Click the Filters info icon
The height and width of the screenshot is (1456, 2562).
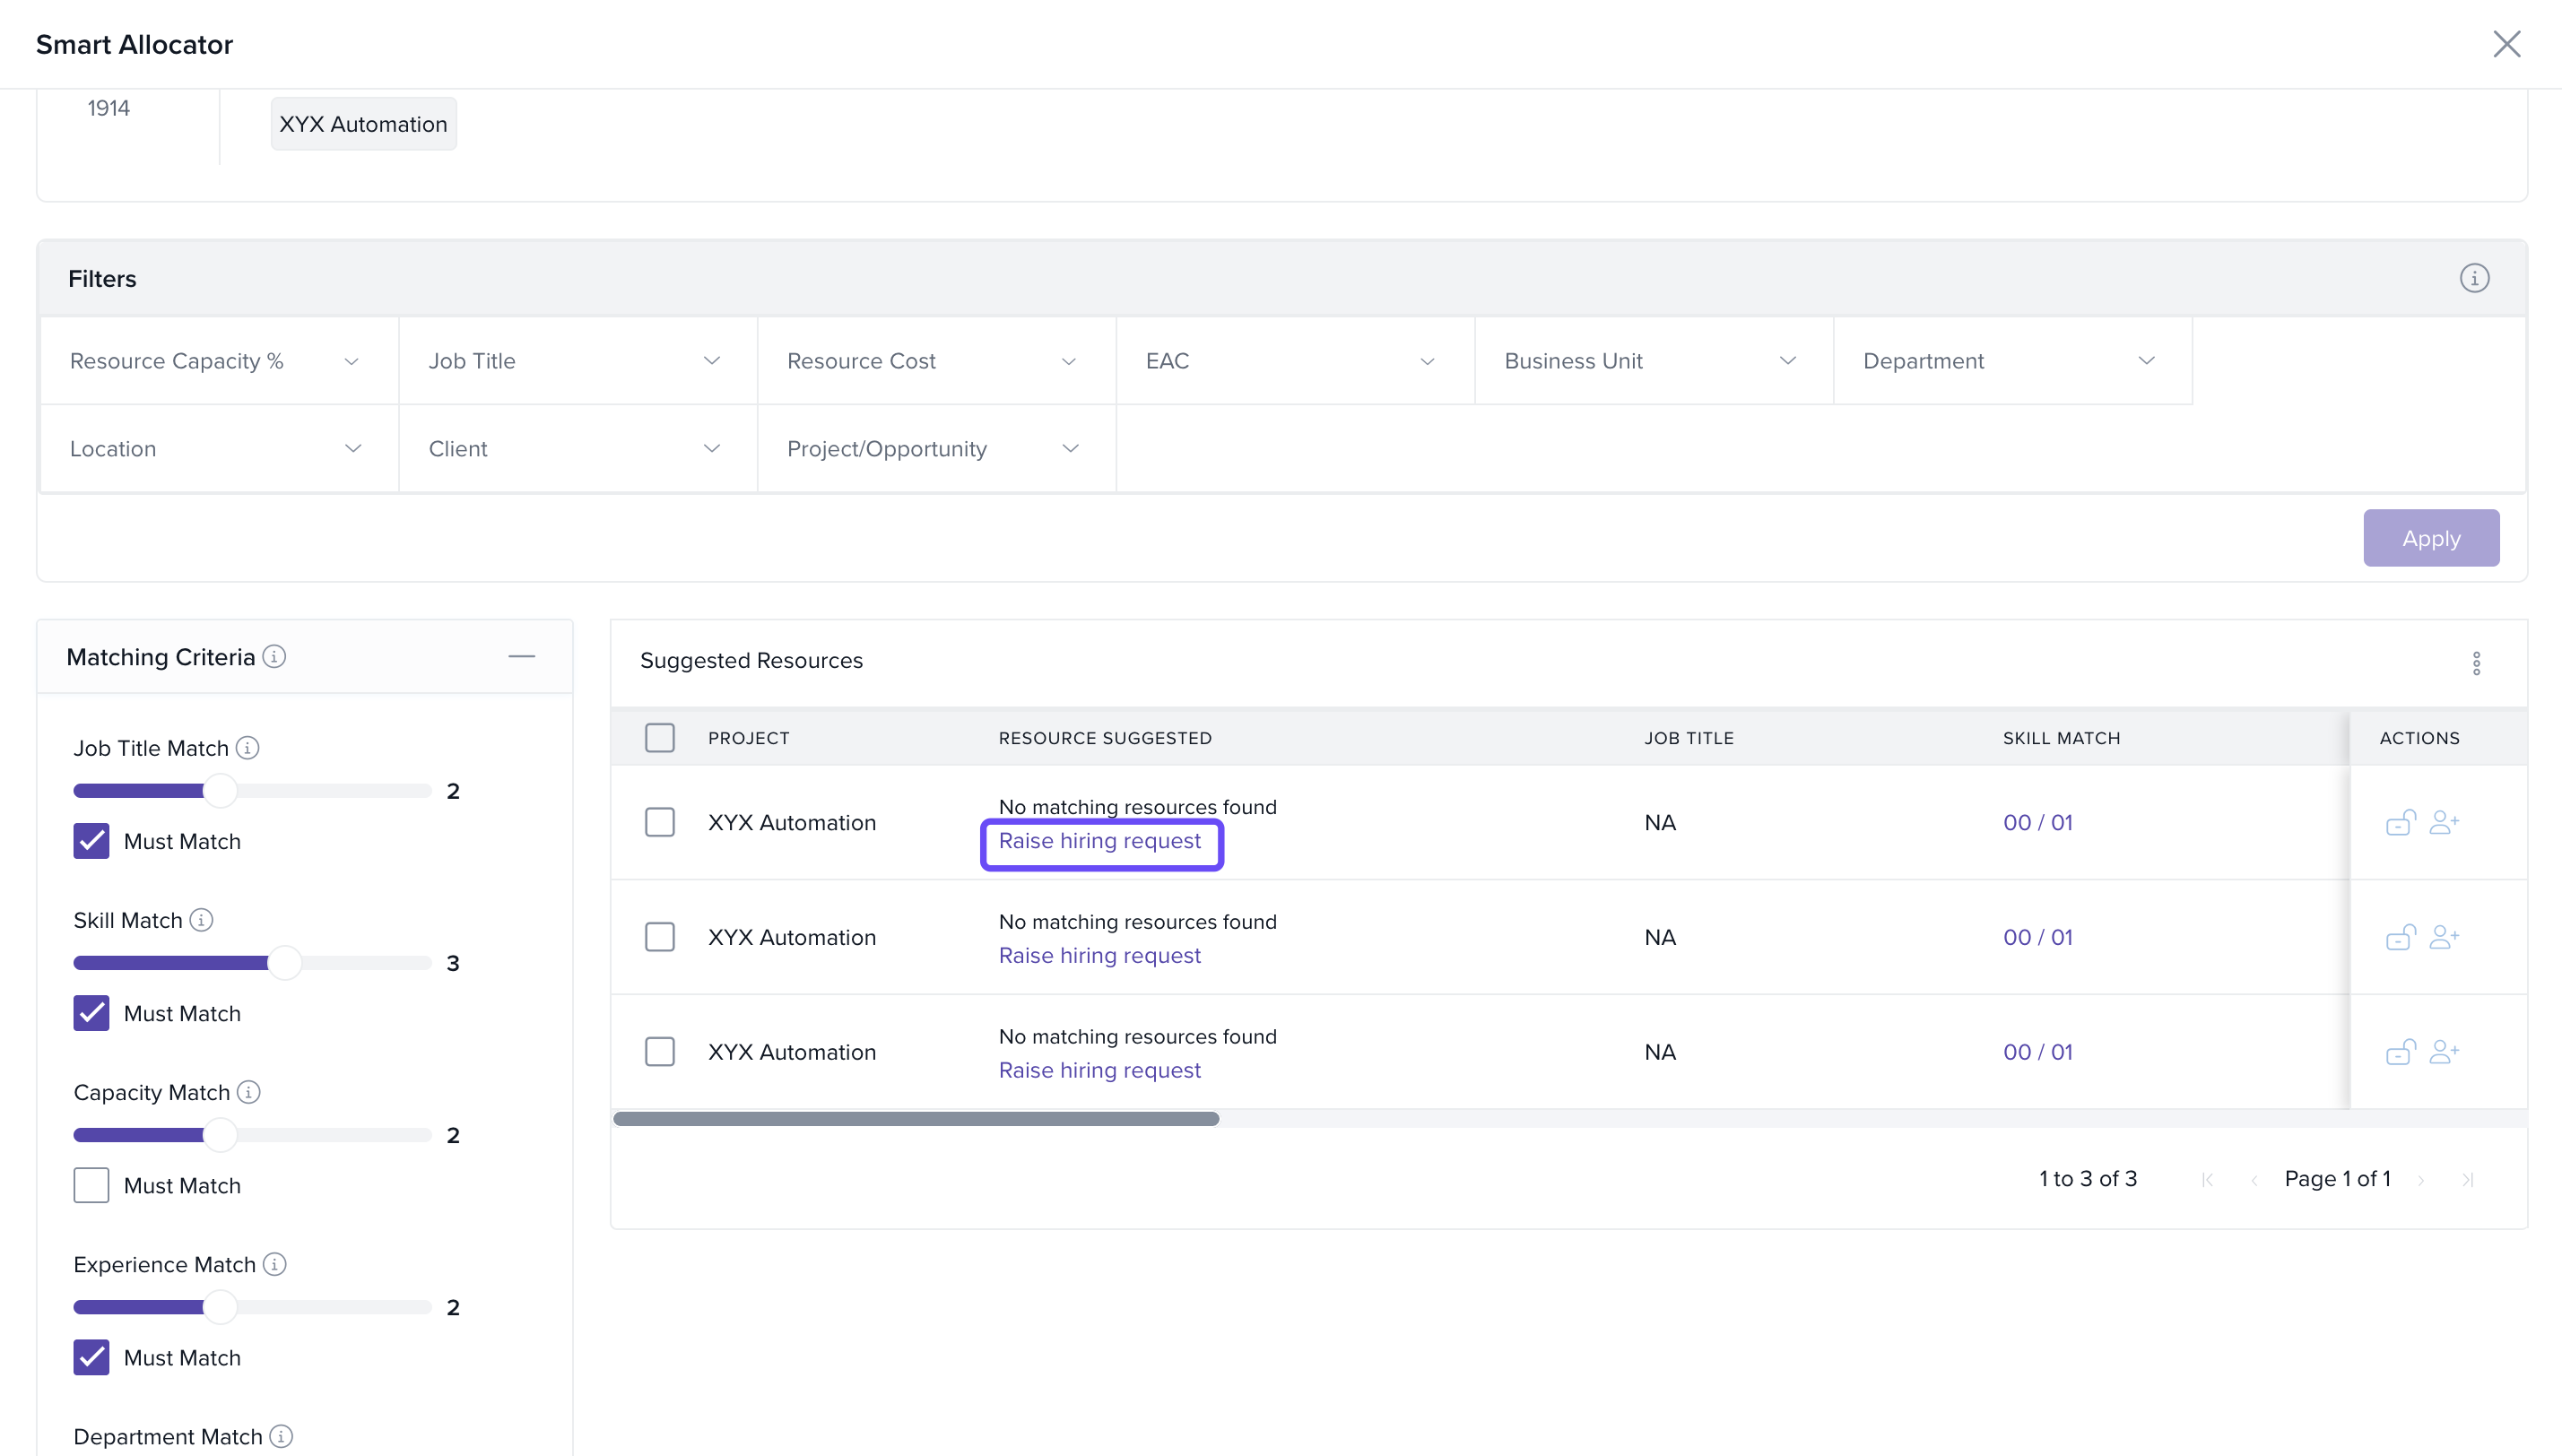coord(2474,278)
